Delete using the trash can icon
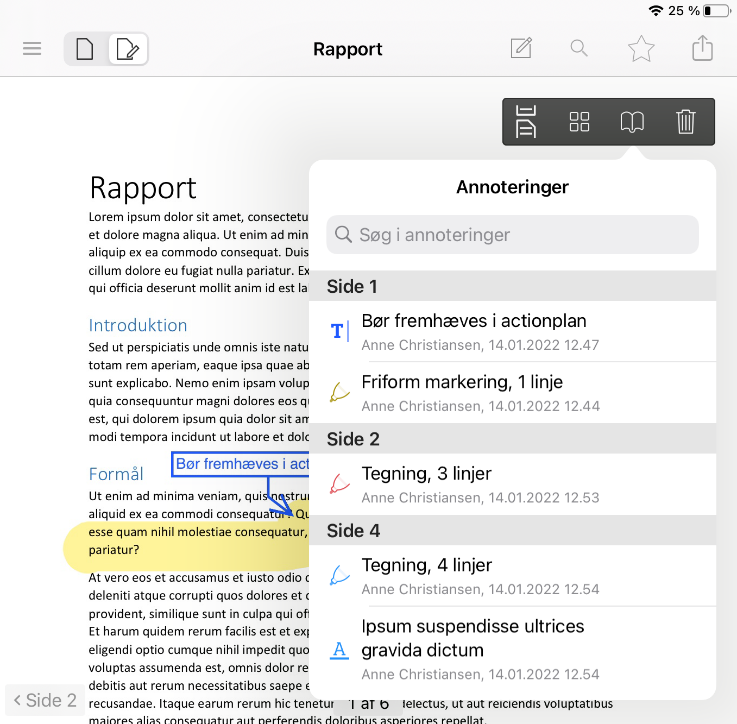 [686, 122]
